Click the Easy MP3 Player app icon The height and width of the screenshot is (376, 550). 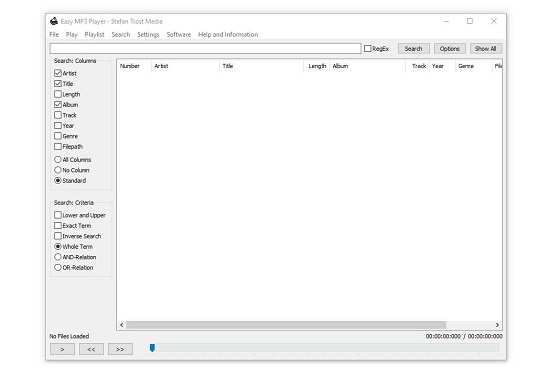[54, 21]
